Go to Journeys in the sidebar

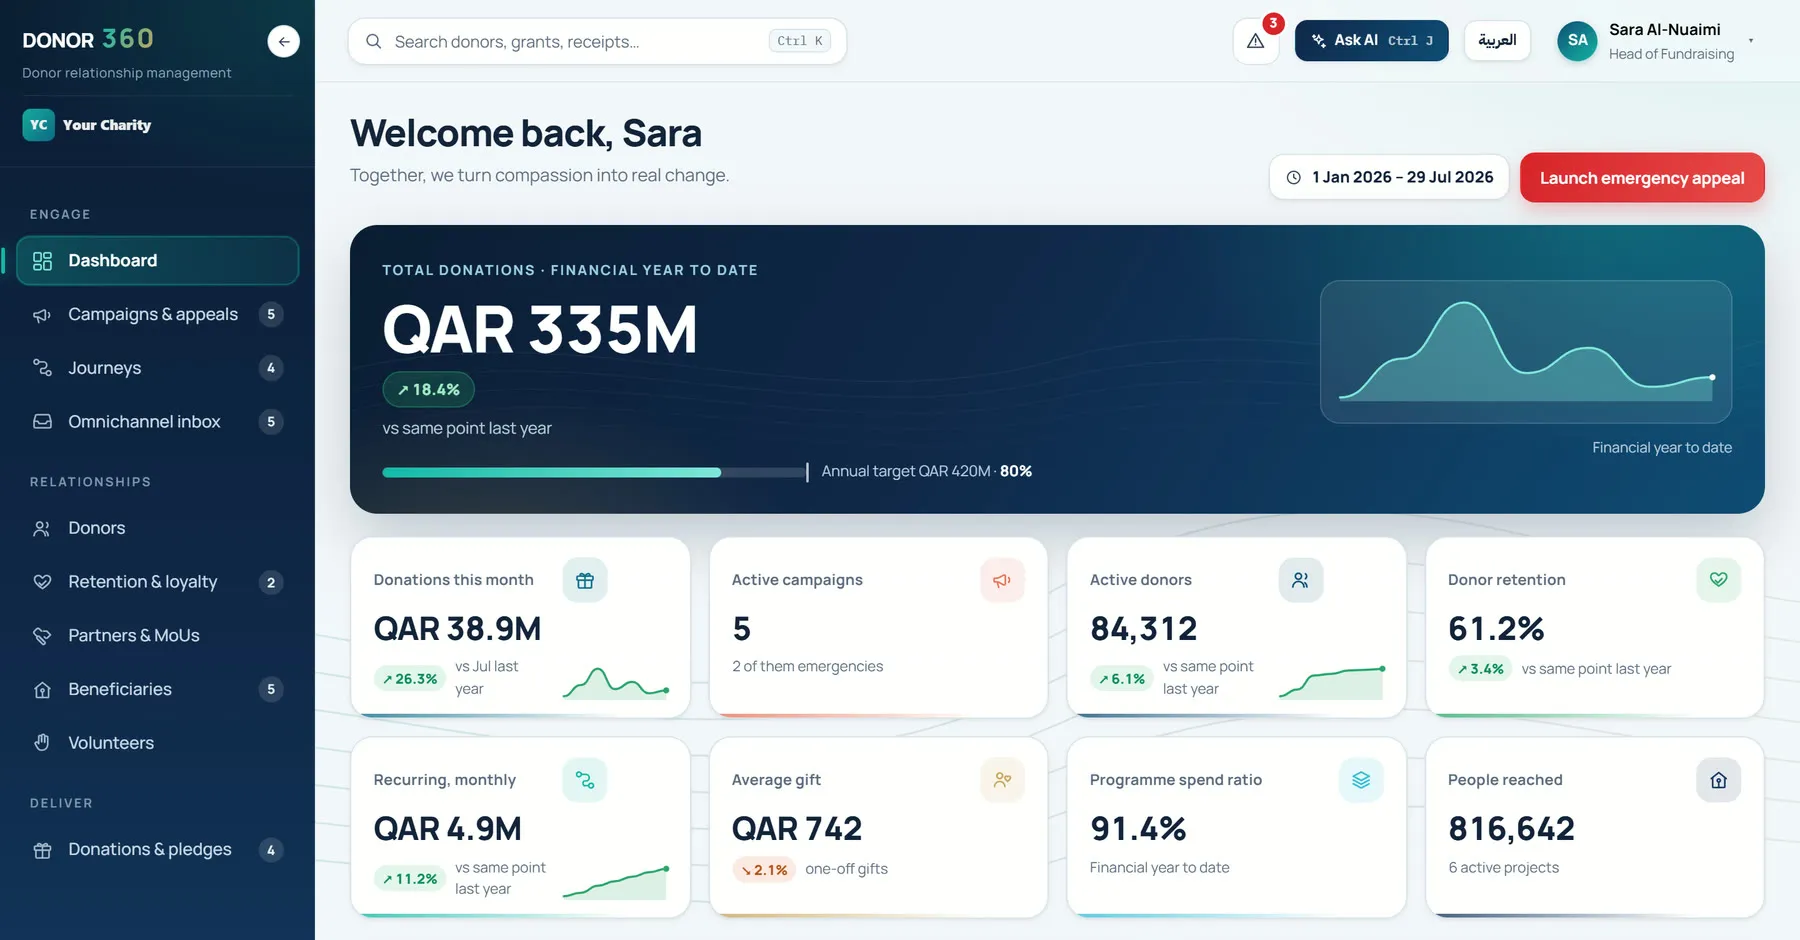pos(158,368)
